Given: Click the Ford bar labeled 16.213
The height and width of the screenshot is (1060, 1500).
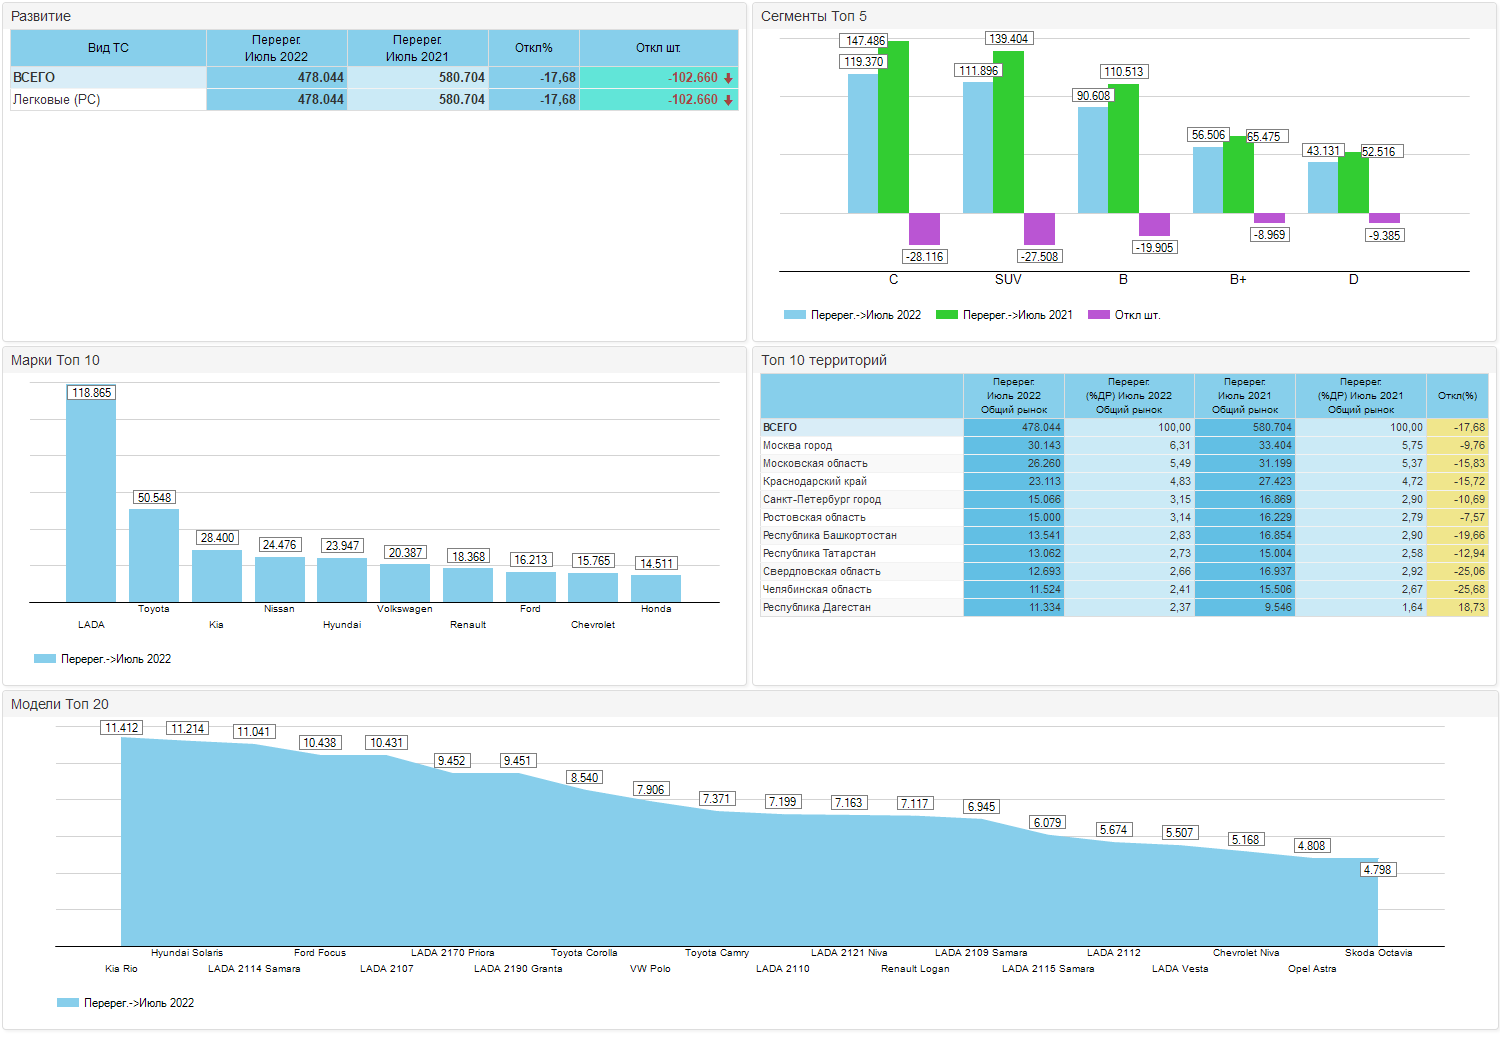Looking at the screenshot, I should coord(531,587).
